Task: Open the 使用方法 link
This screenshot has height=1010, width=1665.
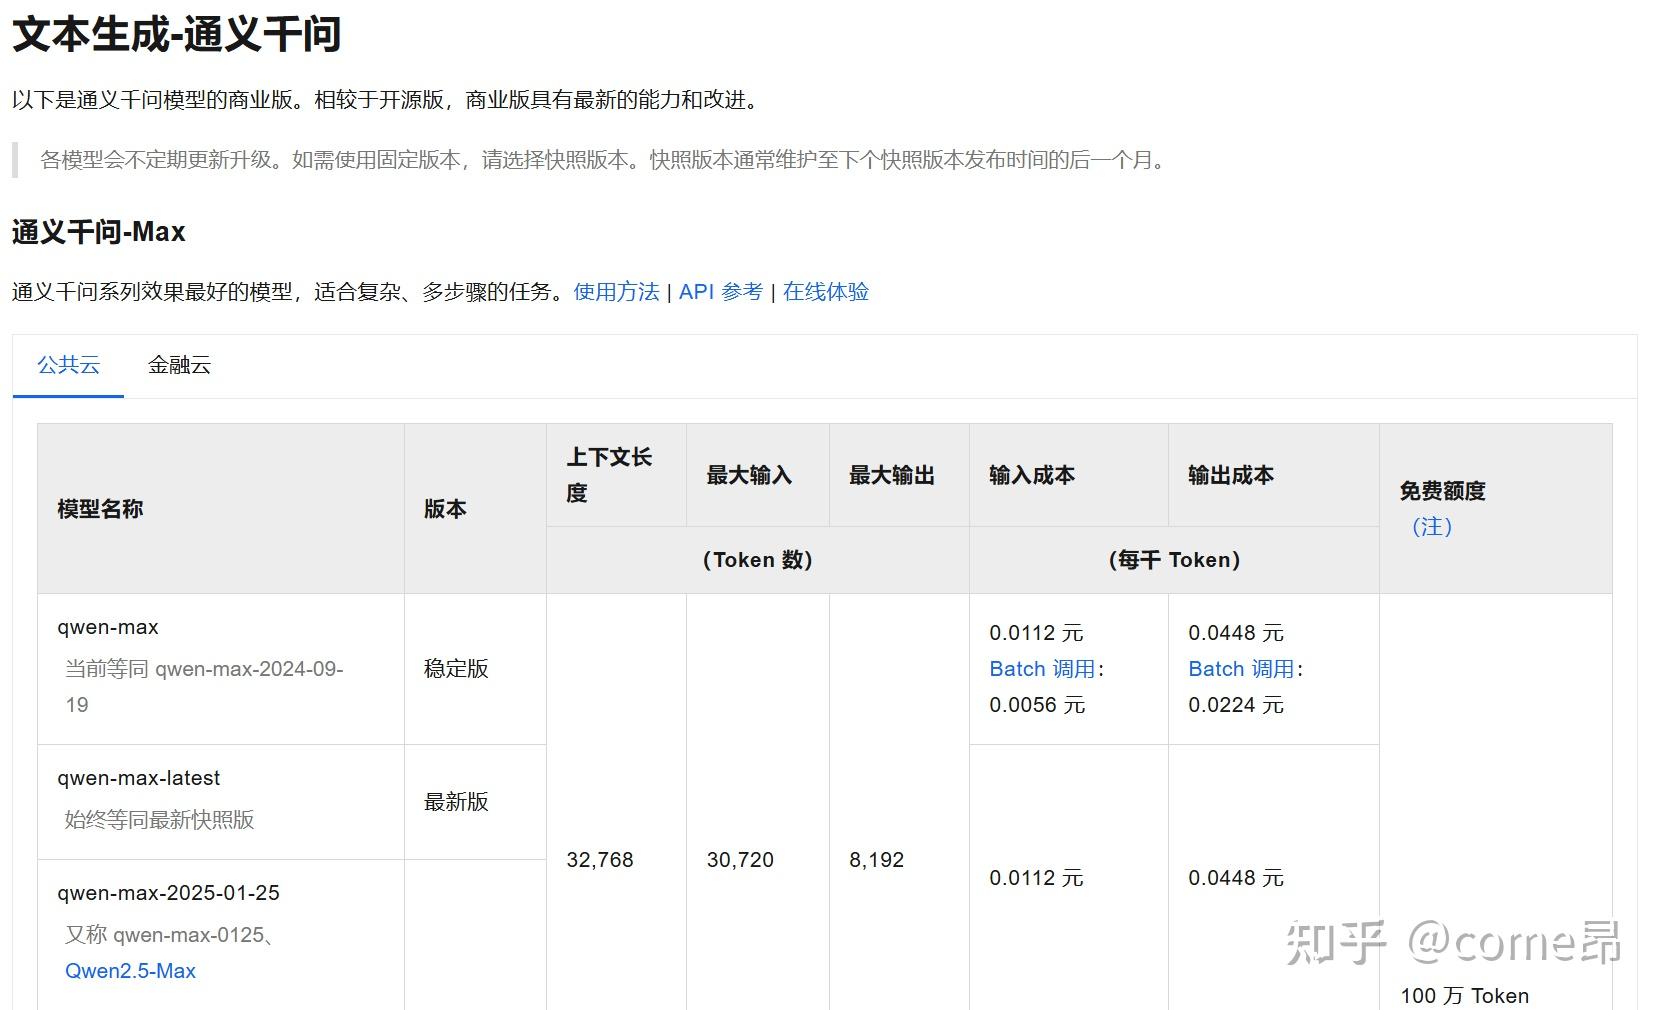Action: coord(616,292)
